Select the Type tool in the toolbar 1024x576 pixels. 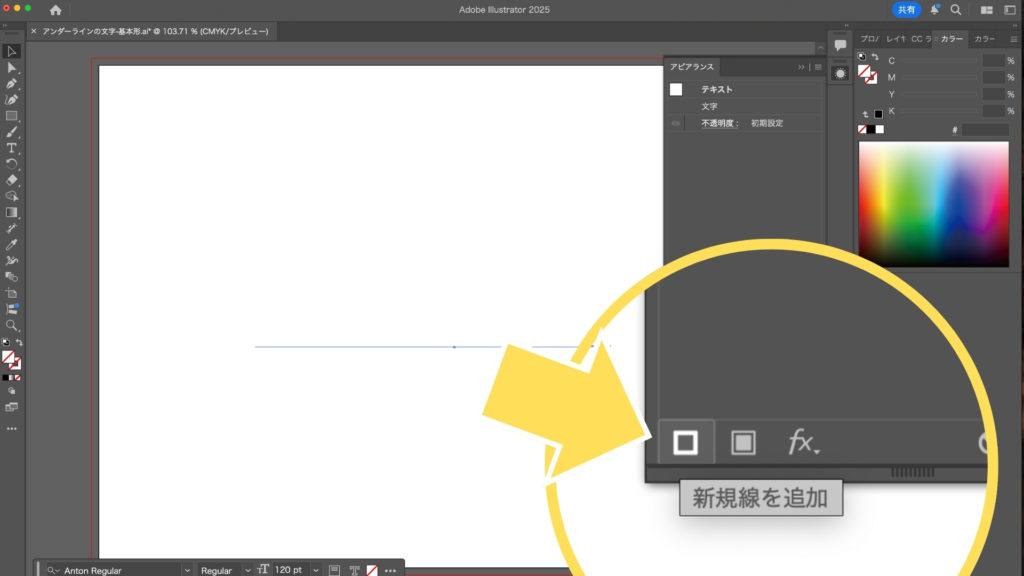pos(12,147)
